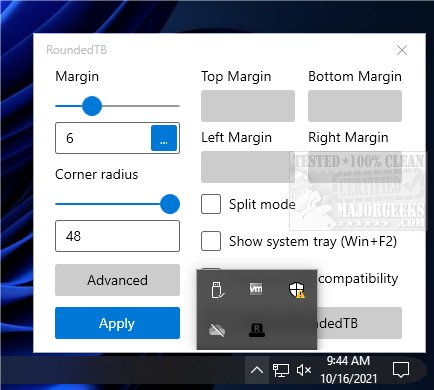Toggle Show system tray checkbox
434x390 pixels.
211,241
